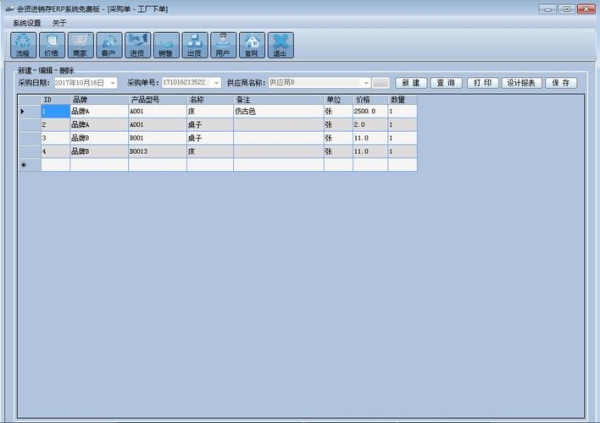Open the 用户 user toolbar icon

pos(223,45)
